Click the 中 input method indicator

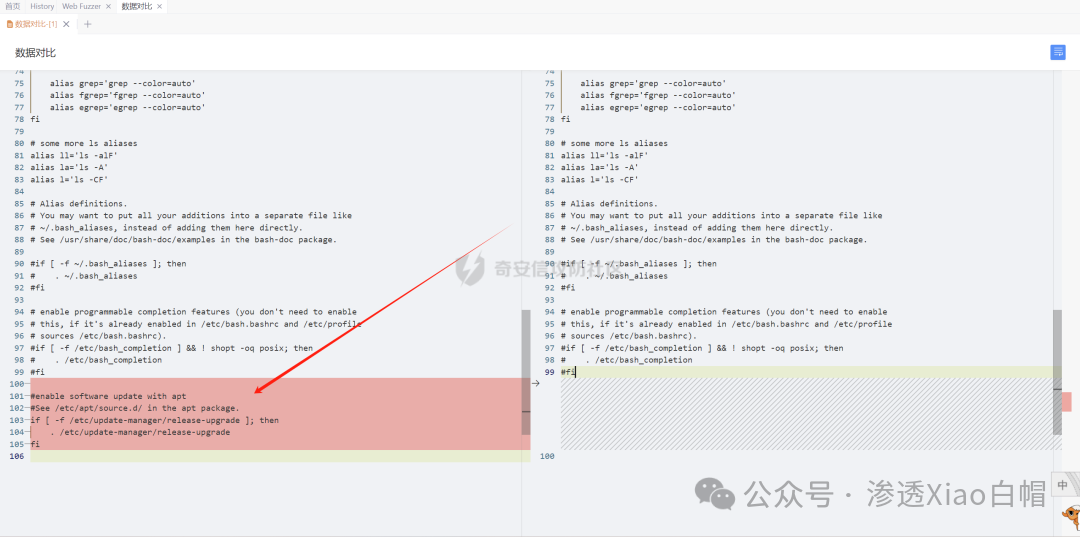[1062, 485]
